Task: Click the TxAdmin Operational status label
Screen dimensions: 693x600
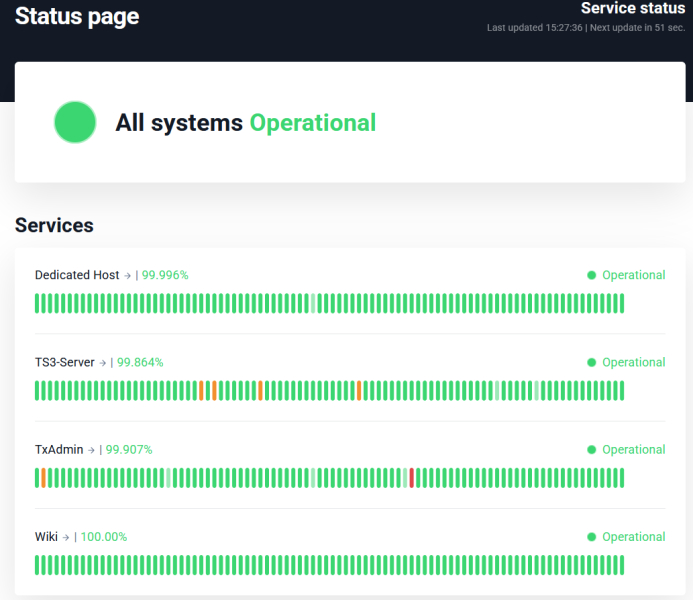Action: 633,450
